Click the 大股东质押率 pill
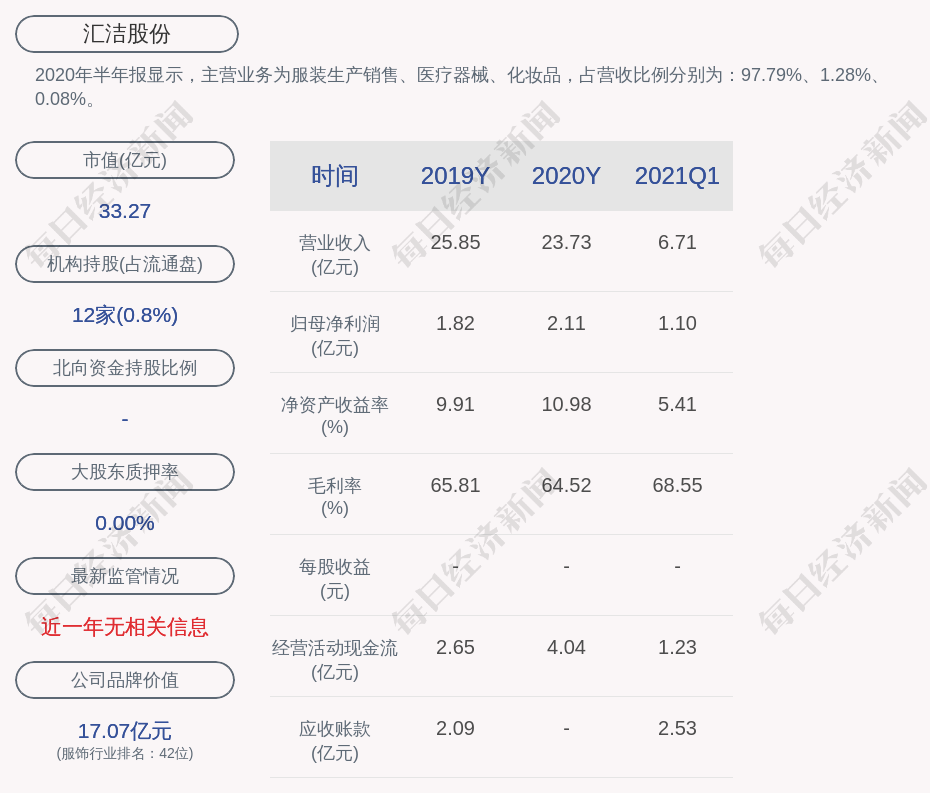 (x=125, y=472)
